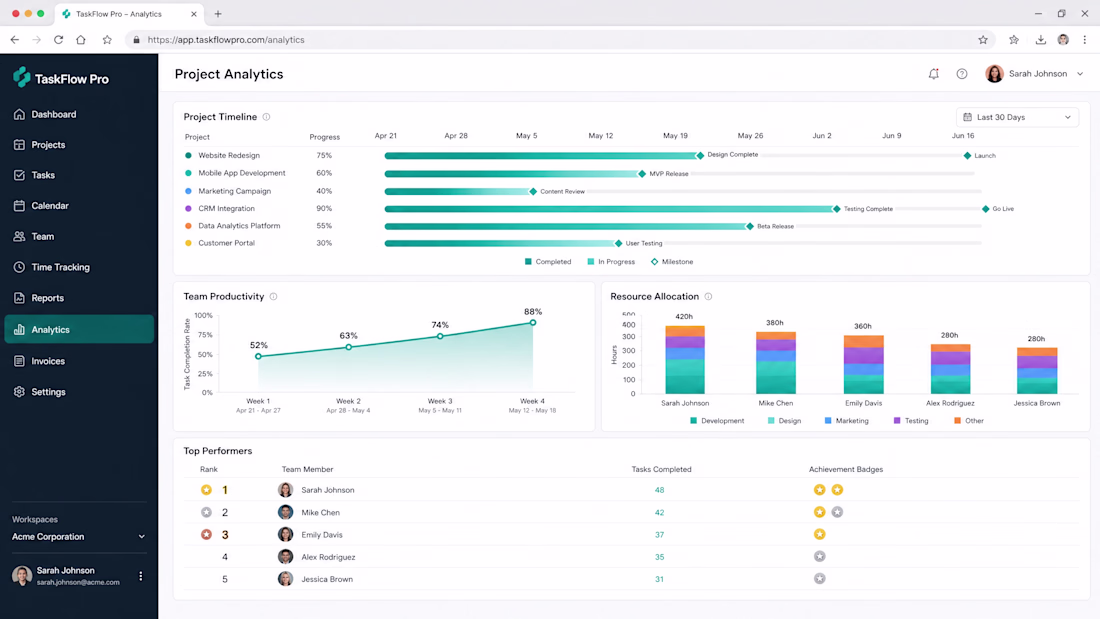Click Emily Davis's gold achievement badge
1100x619 pixels.
click(x=819, y=534)
